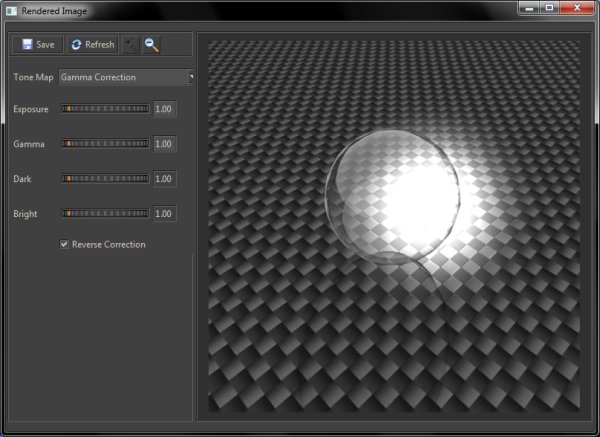This screenshot has width=600, height=437.
Task: Click the Gamma label text
Action: (x=29, y=144)
